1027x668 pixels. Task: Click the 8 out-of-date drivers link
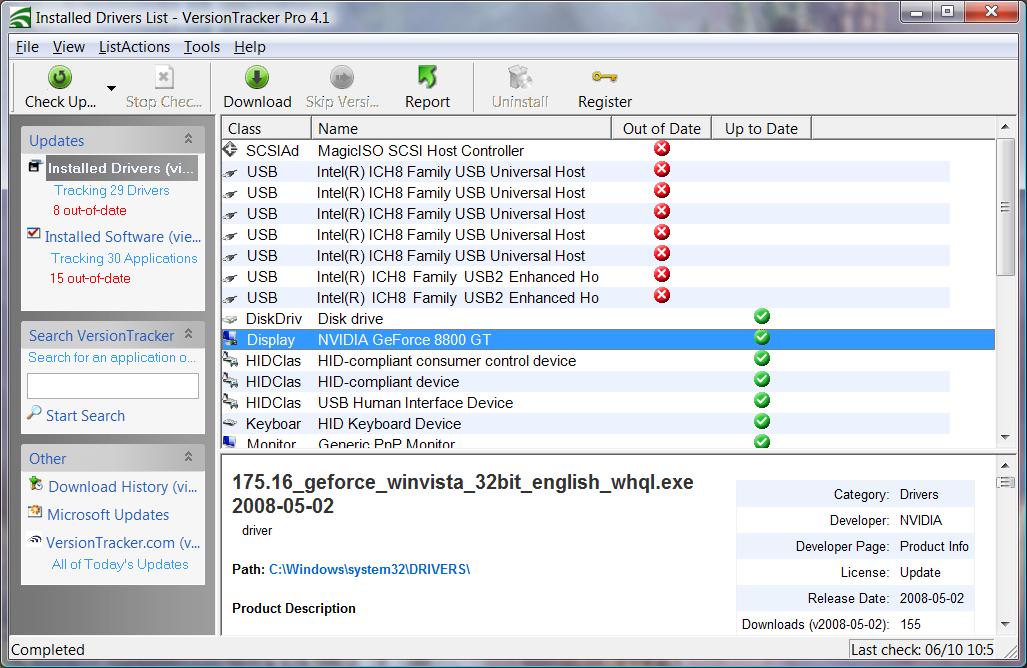click(90, 211)
